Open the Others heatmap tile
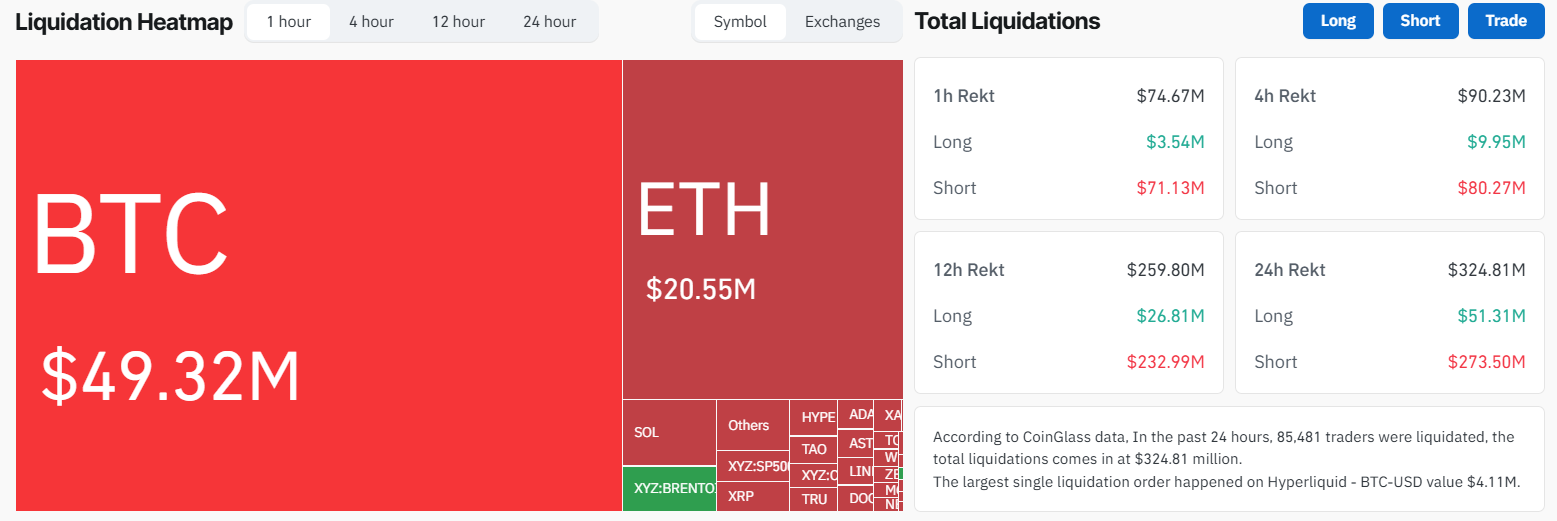Image resolution: width=1557 pixels, height=521 pixels. pos(752,425)
